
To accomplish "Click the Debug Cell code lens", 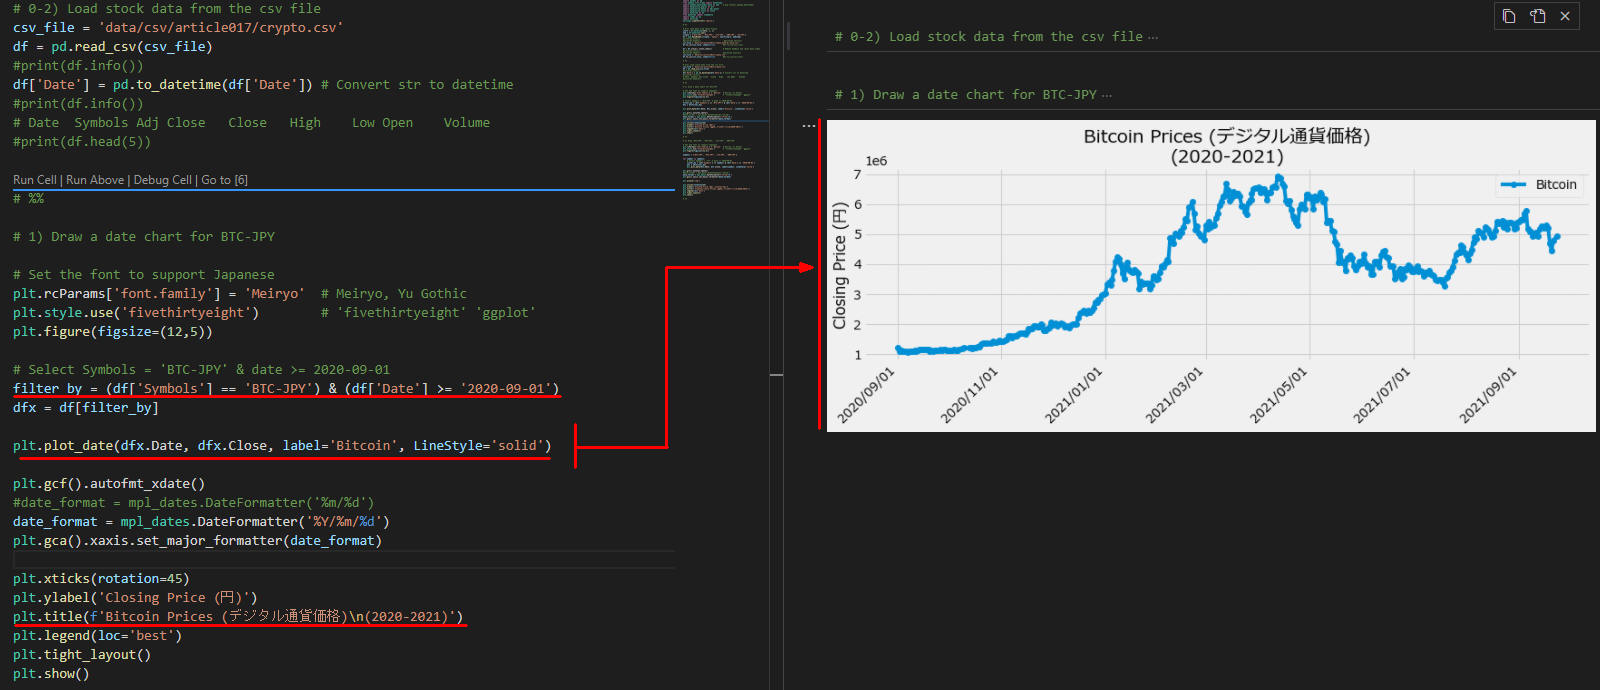I will pyautogui.click(x=163, y=180).
